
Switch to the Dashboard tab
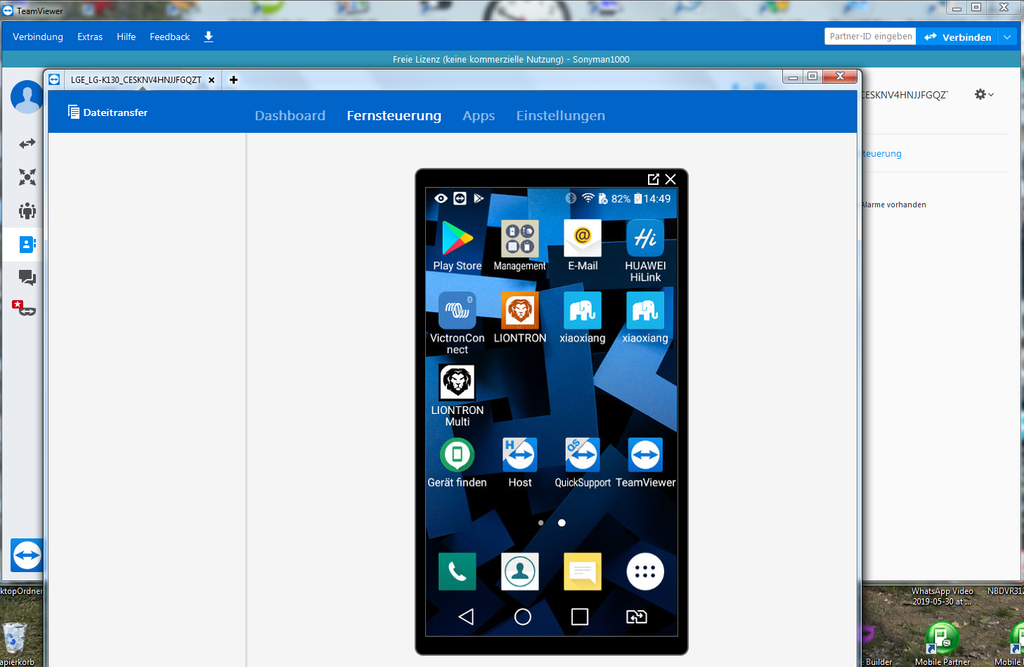tap(290, 116)
